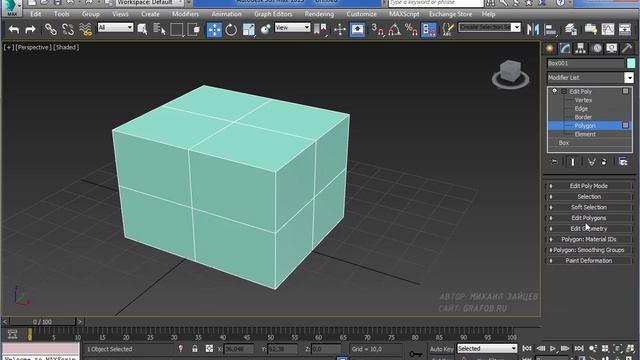640x360 pixels.
Task: Toggle Keyboard Shortcut Override icon
Action: (357, 29)
